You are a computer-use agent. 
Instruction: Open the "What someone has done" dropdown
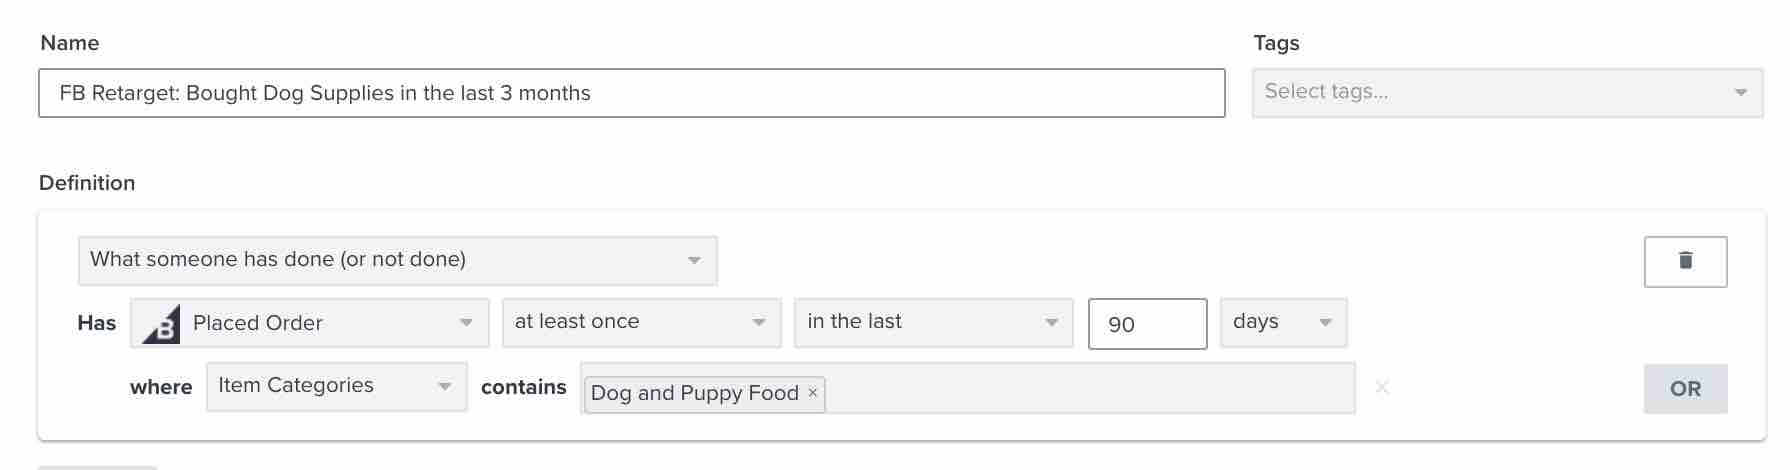click(380, 260)
